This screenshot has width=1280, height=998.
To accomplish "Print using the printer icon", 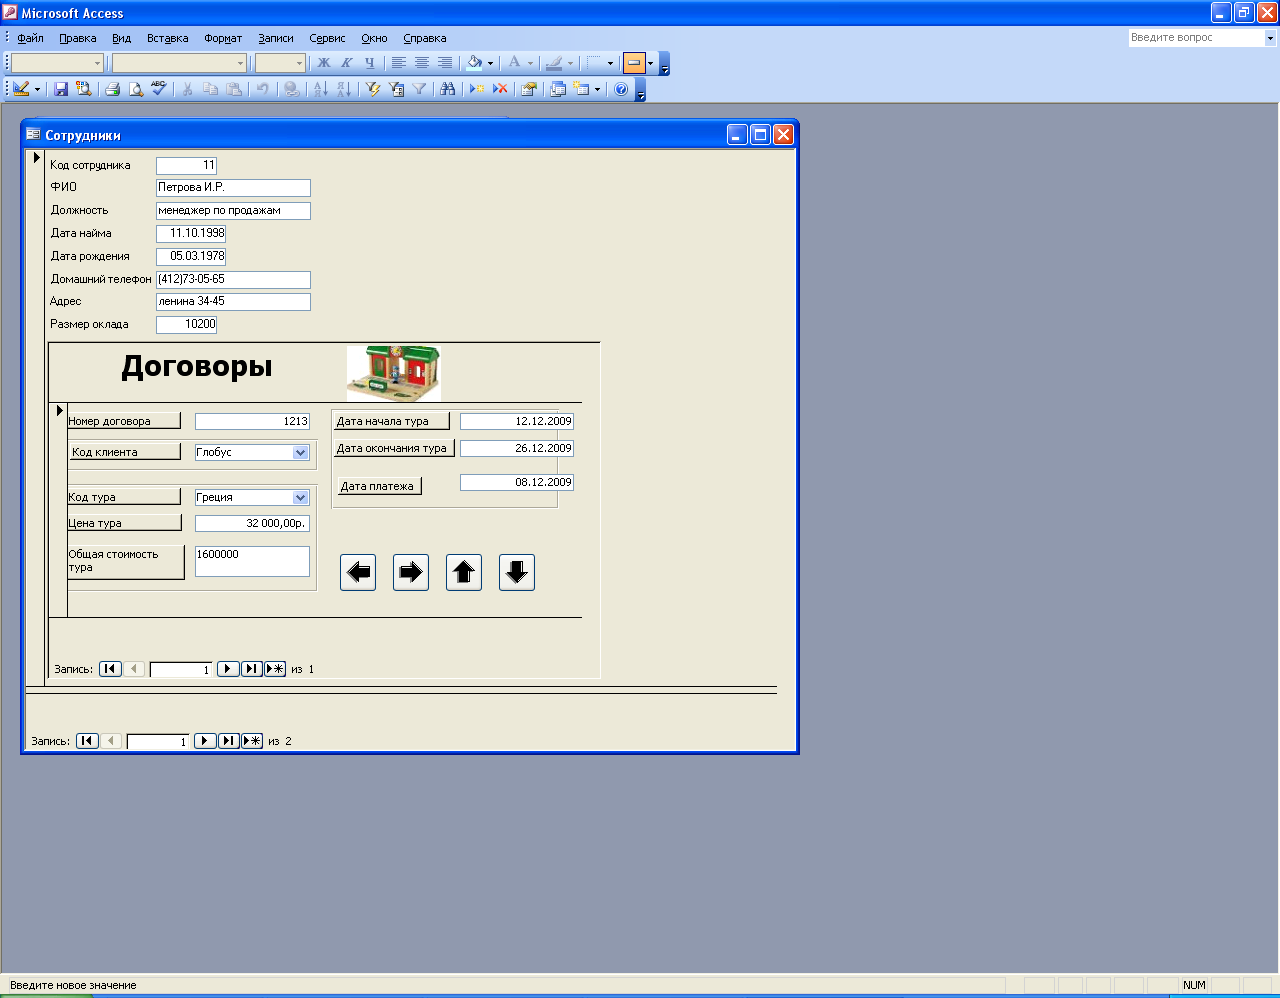I will [x=113, y=89].
